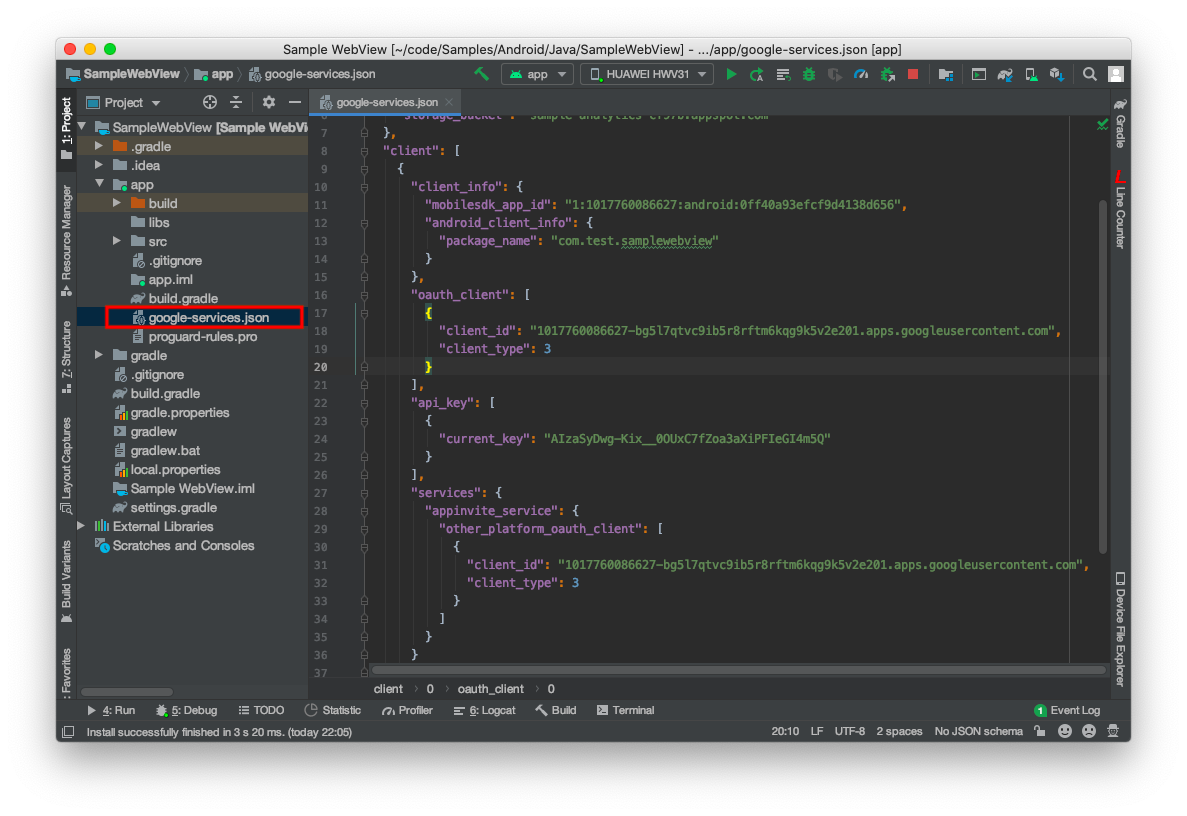Click No JSON schema in status bar
Image resolution: width=1187 pixels, height=816 pixels.
click(x=978, y=731)
